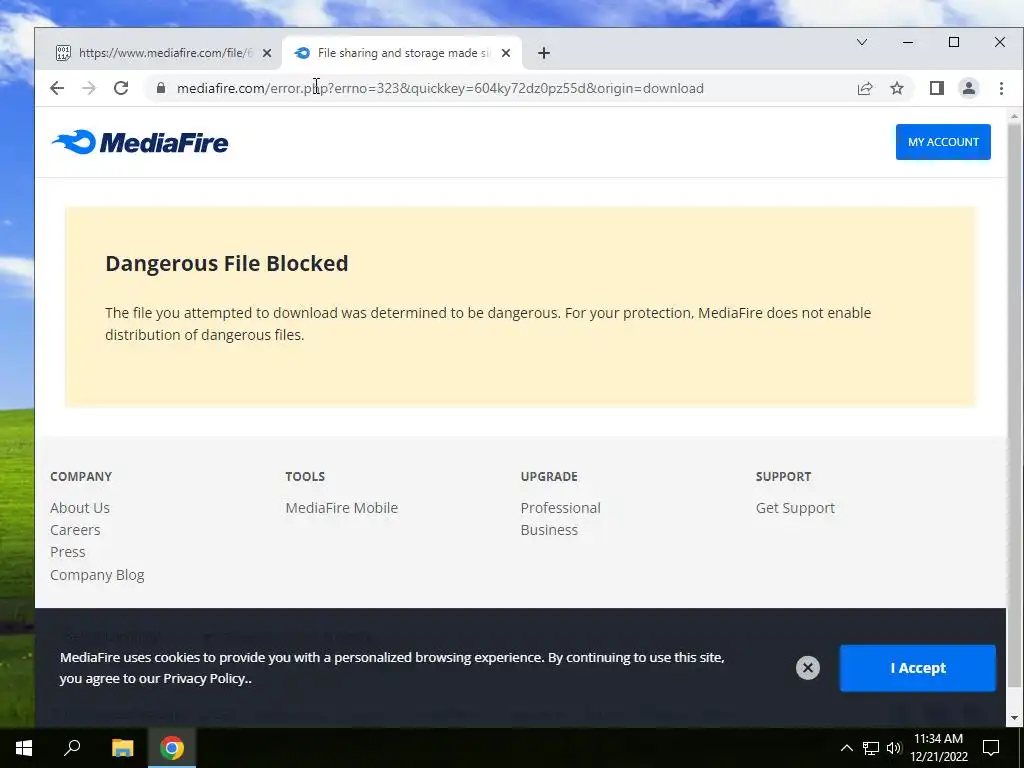Open a new tab with plus button
Viewport: 1024px width, 768px height.
tap(544, 53)
